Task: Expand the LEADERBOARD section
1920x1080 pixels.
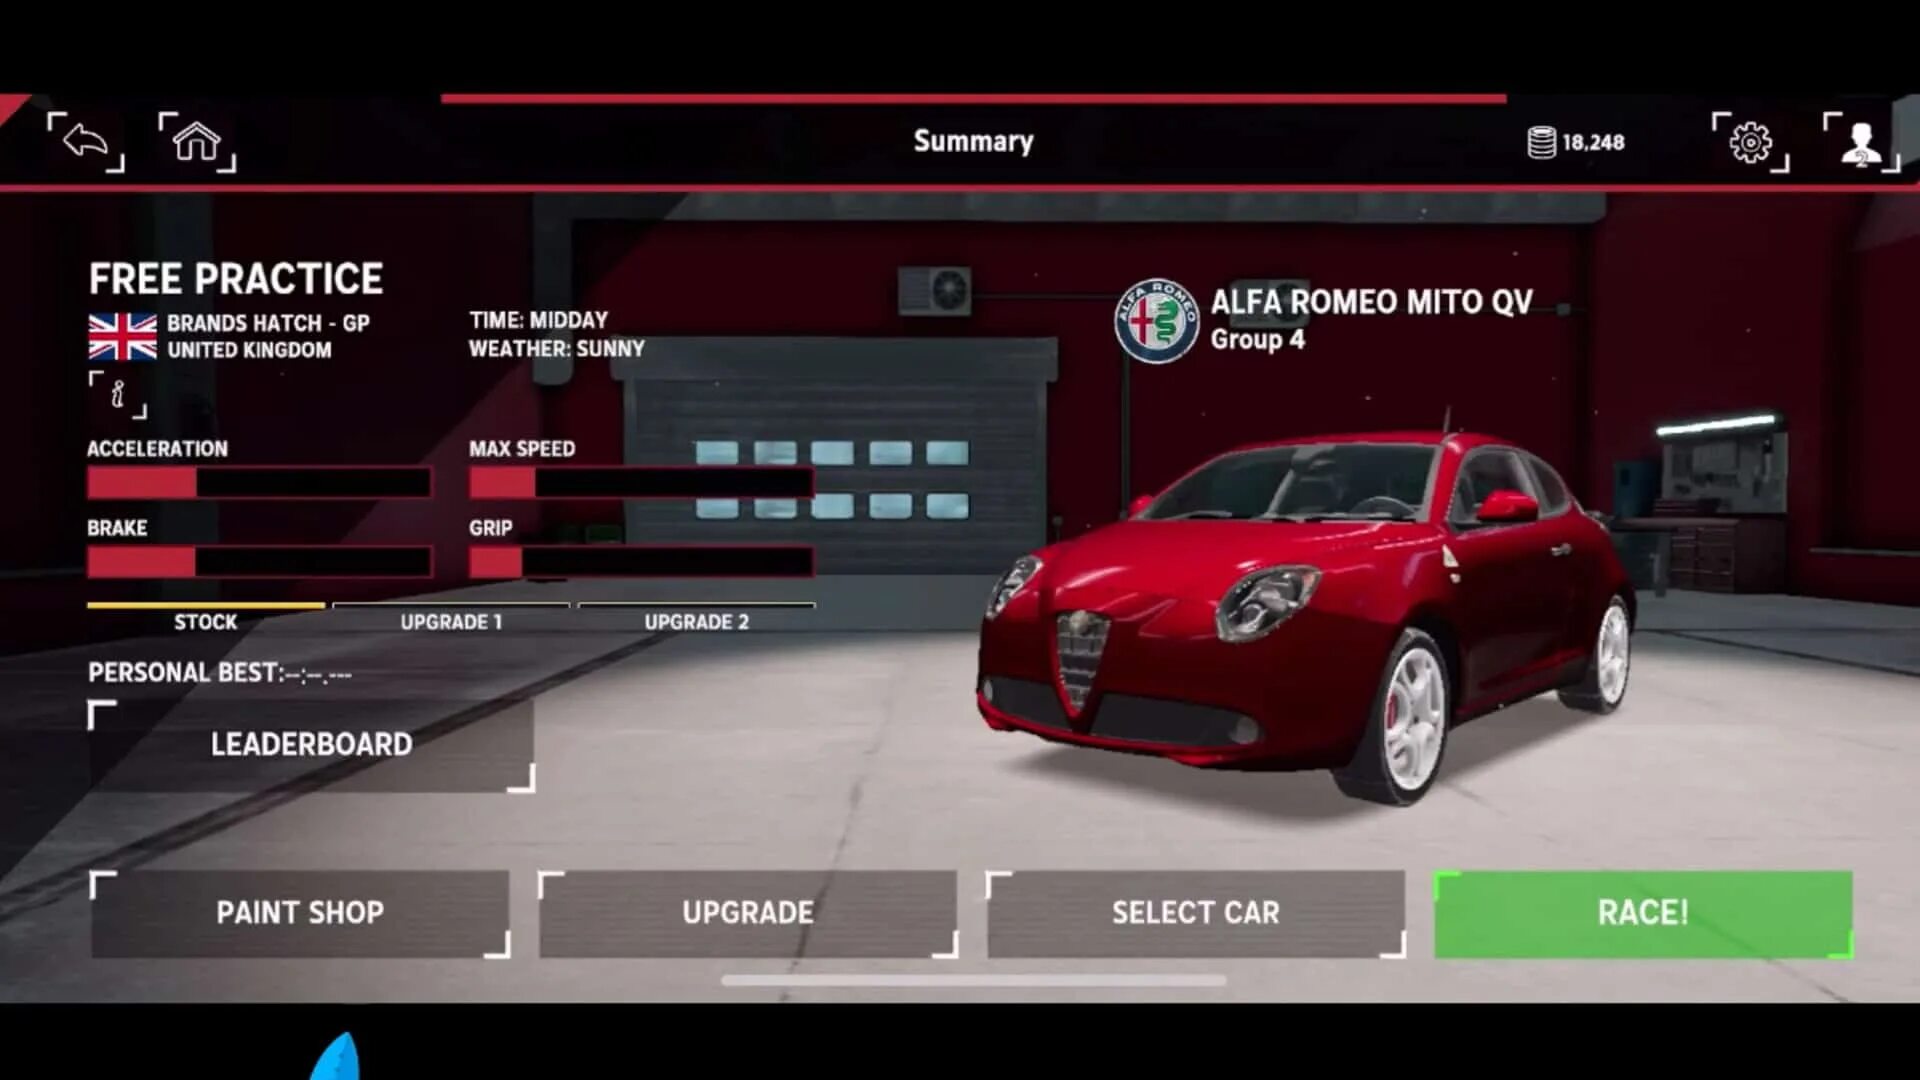Action: (310, 744)
